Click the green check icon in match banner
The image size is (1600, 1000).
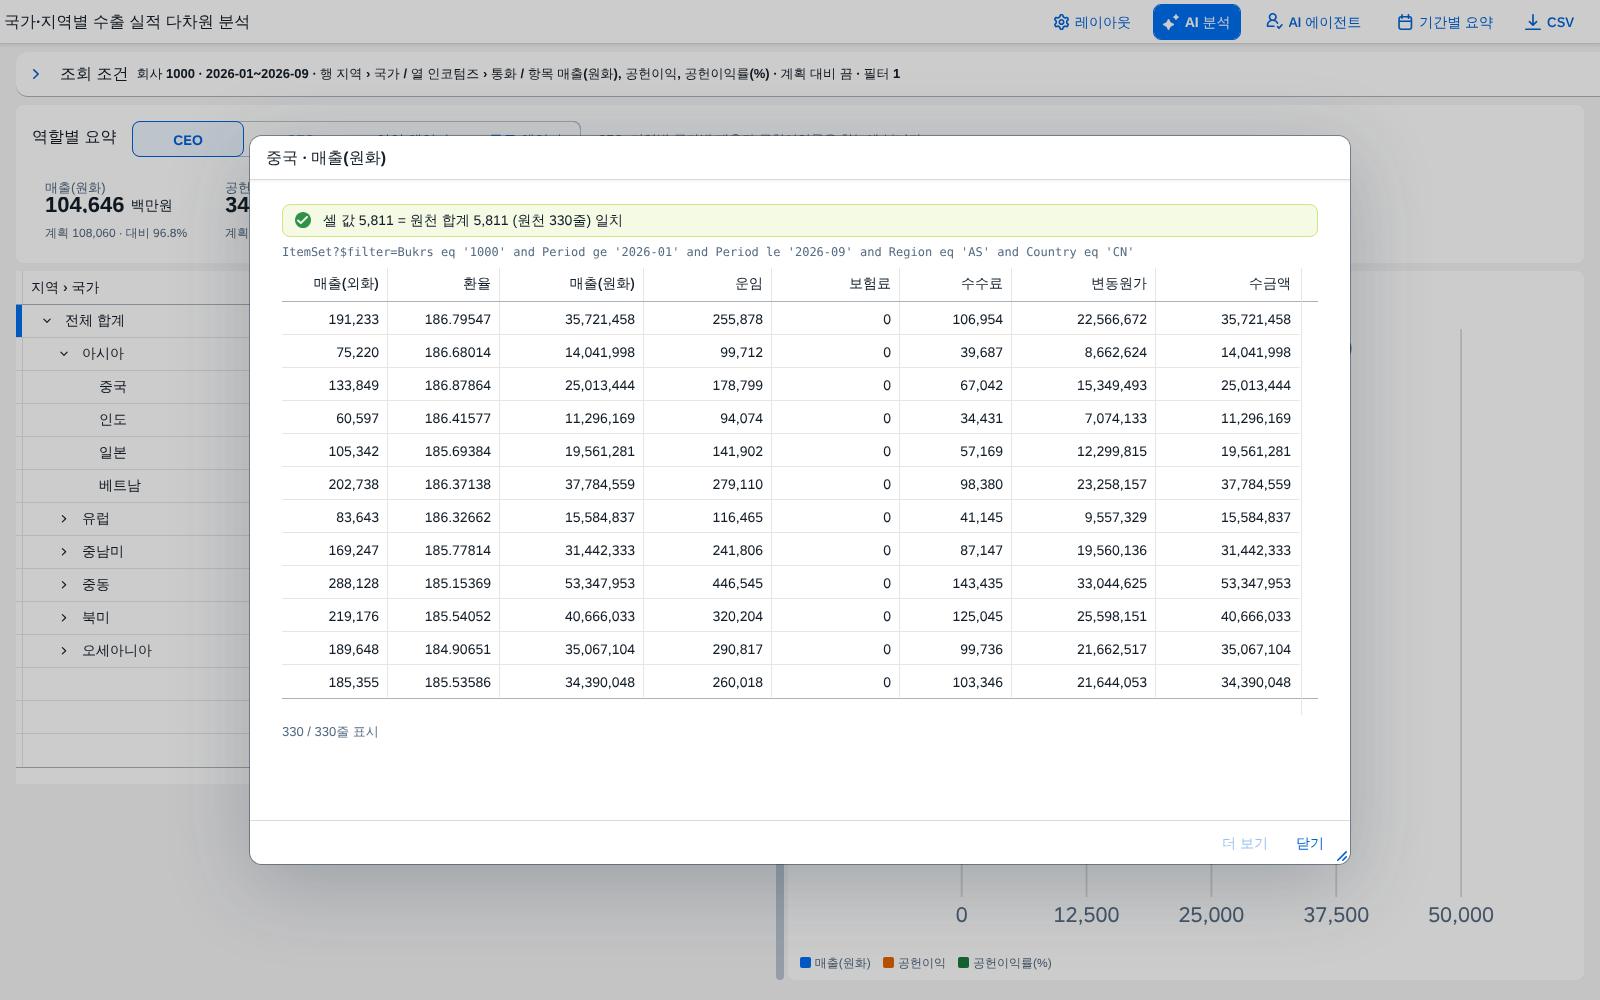[303, 220]
